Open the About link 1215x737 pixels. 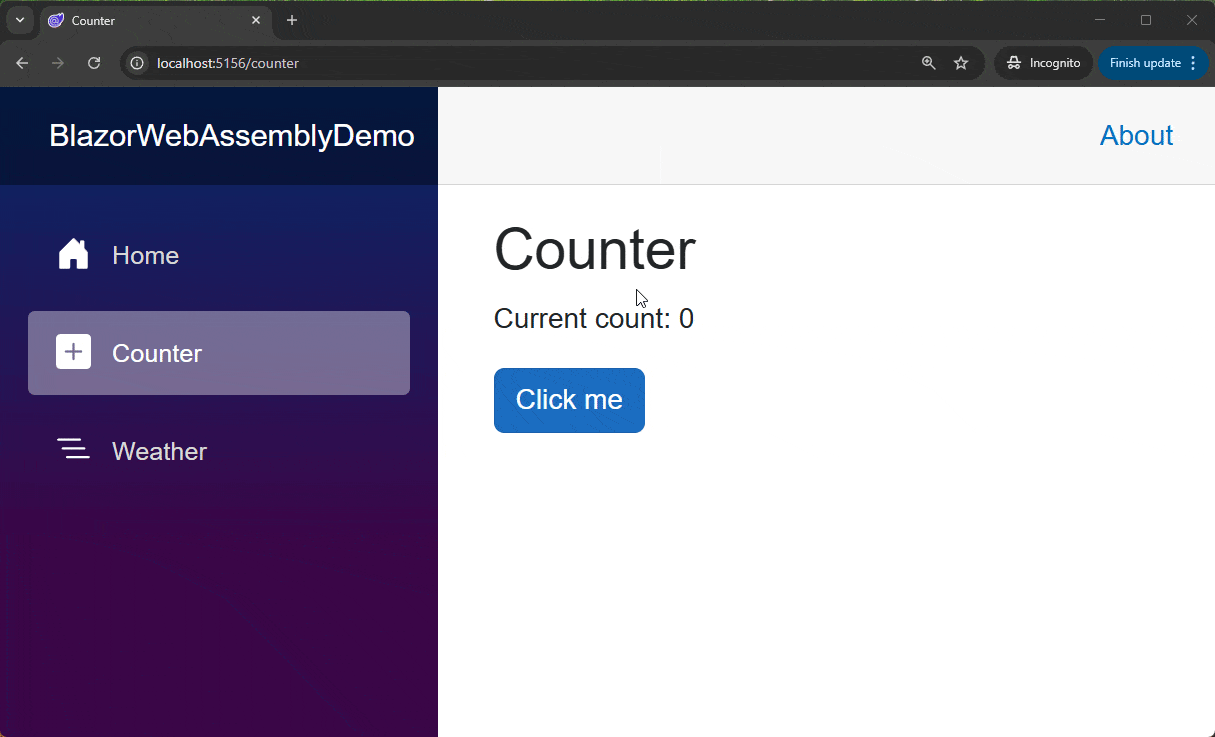[x=1136, y=135]
